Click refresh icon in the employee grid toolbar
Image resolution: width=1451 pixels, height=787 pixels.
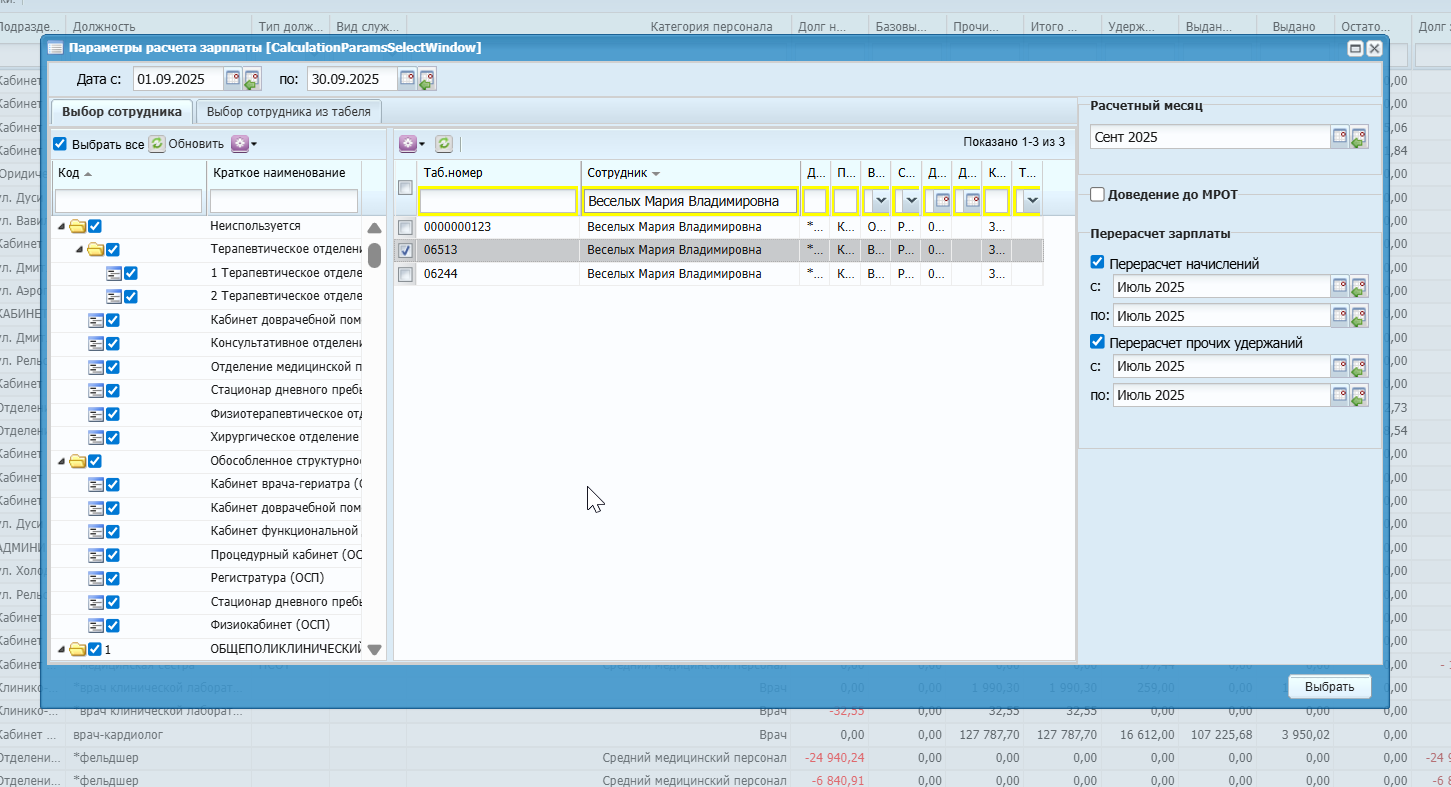click(x=444, y=144)
